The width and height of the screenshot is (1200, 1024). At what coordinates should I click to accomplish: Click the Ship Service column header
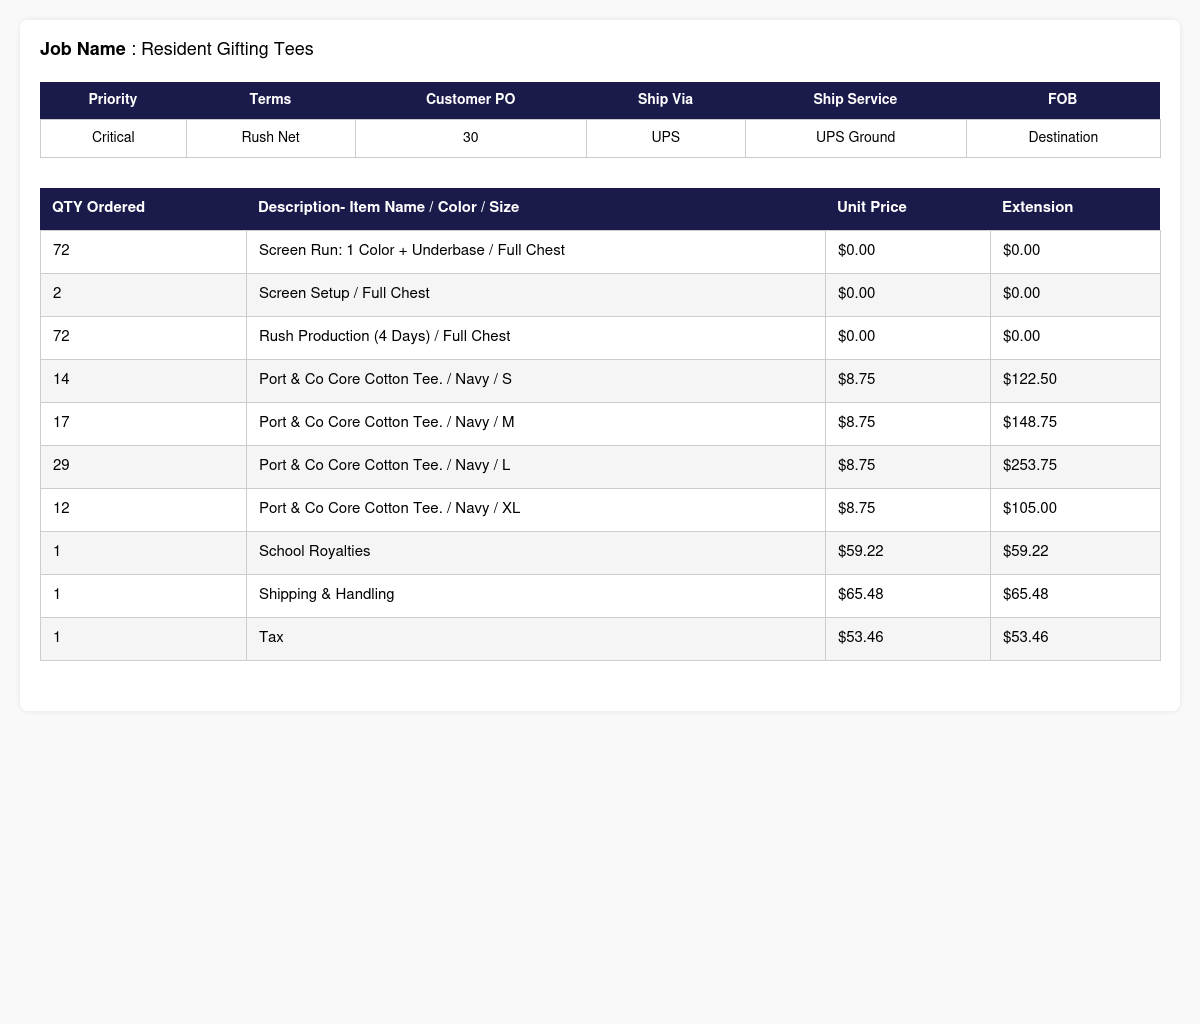tap(855, 100)
